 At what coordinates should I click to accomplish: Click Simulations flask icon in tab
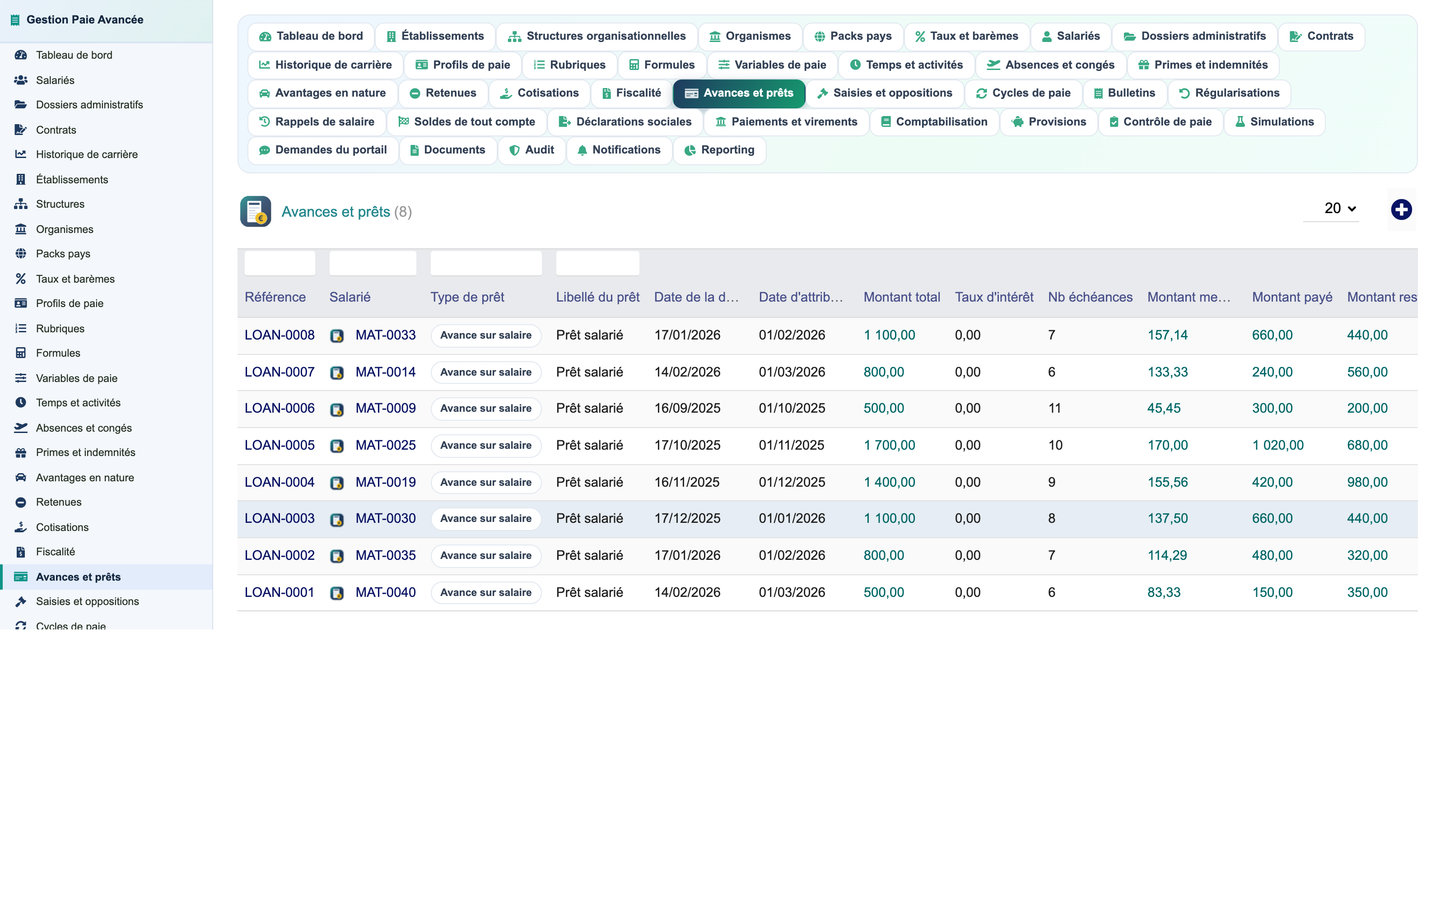1240,122
